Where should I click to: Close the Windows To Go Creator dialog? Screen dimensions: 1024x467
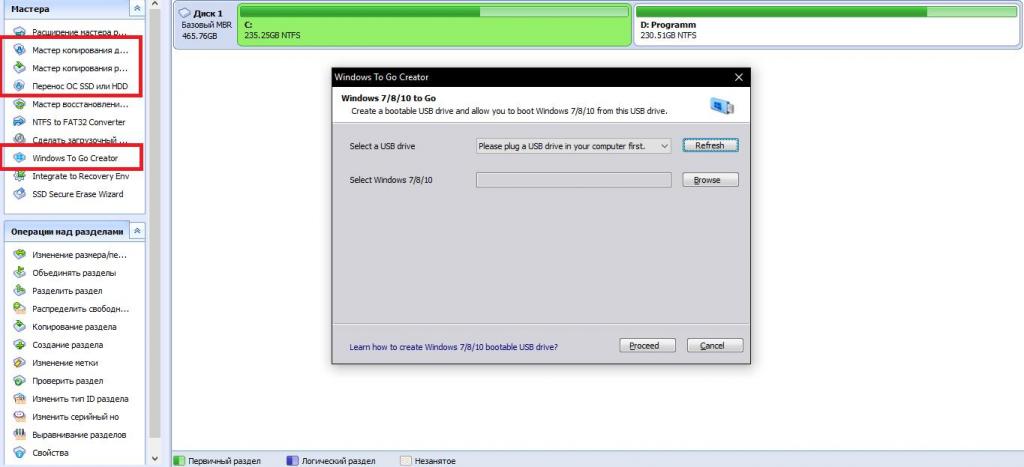(739, 77)
